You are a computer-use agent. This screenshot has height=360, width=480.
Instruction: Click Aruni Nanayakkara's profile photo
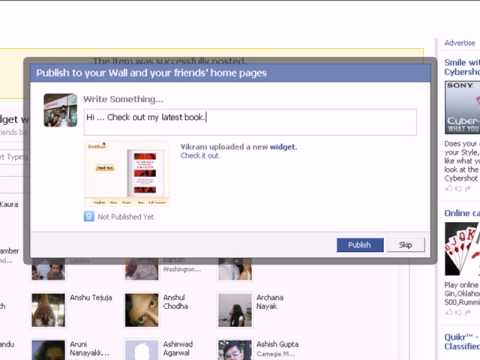pos(48,350)
